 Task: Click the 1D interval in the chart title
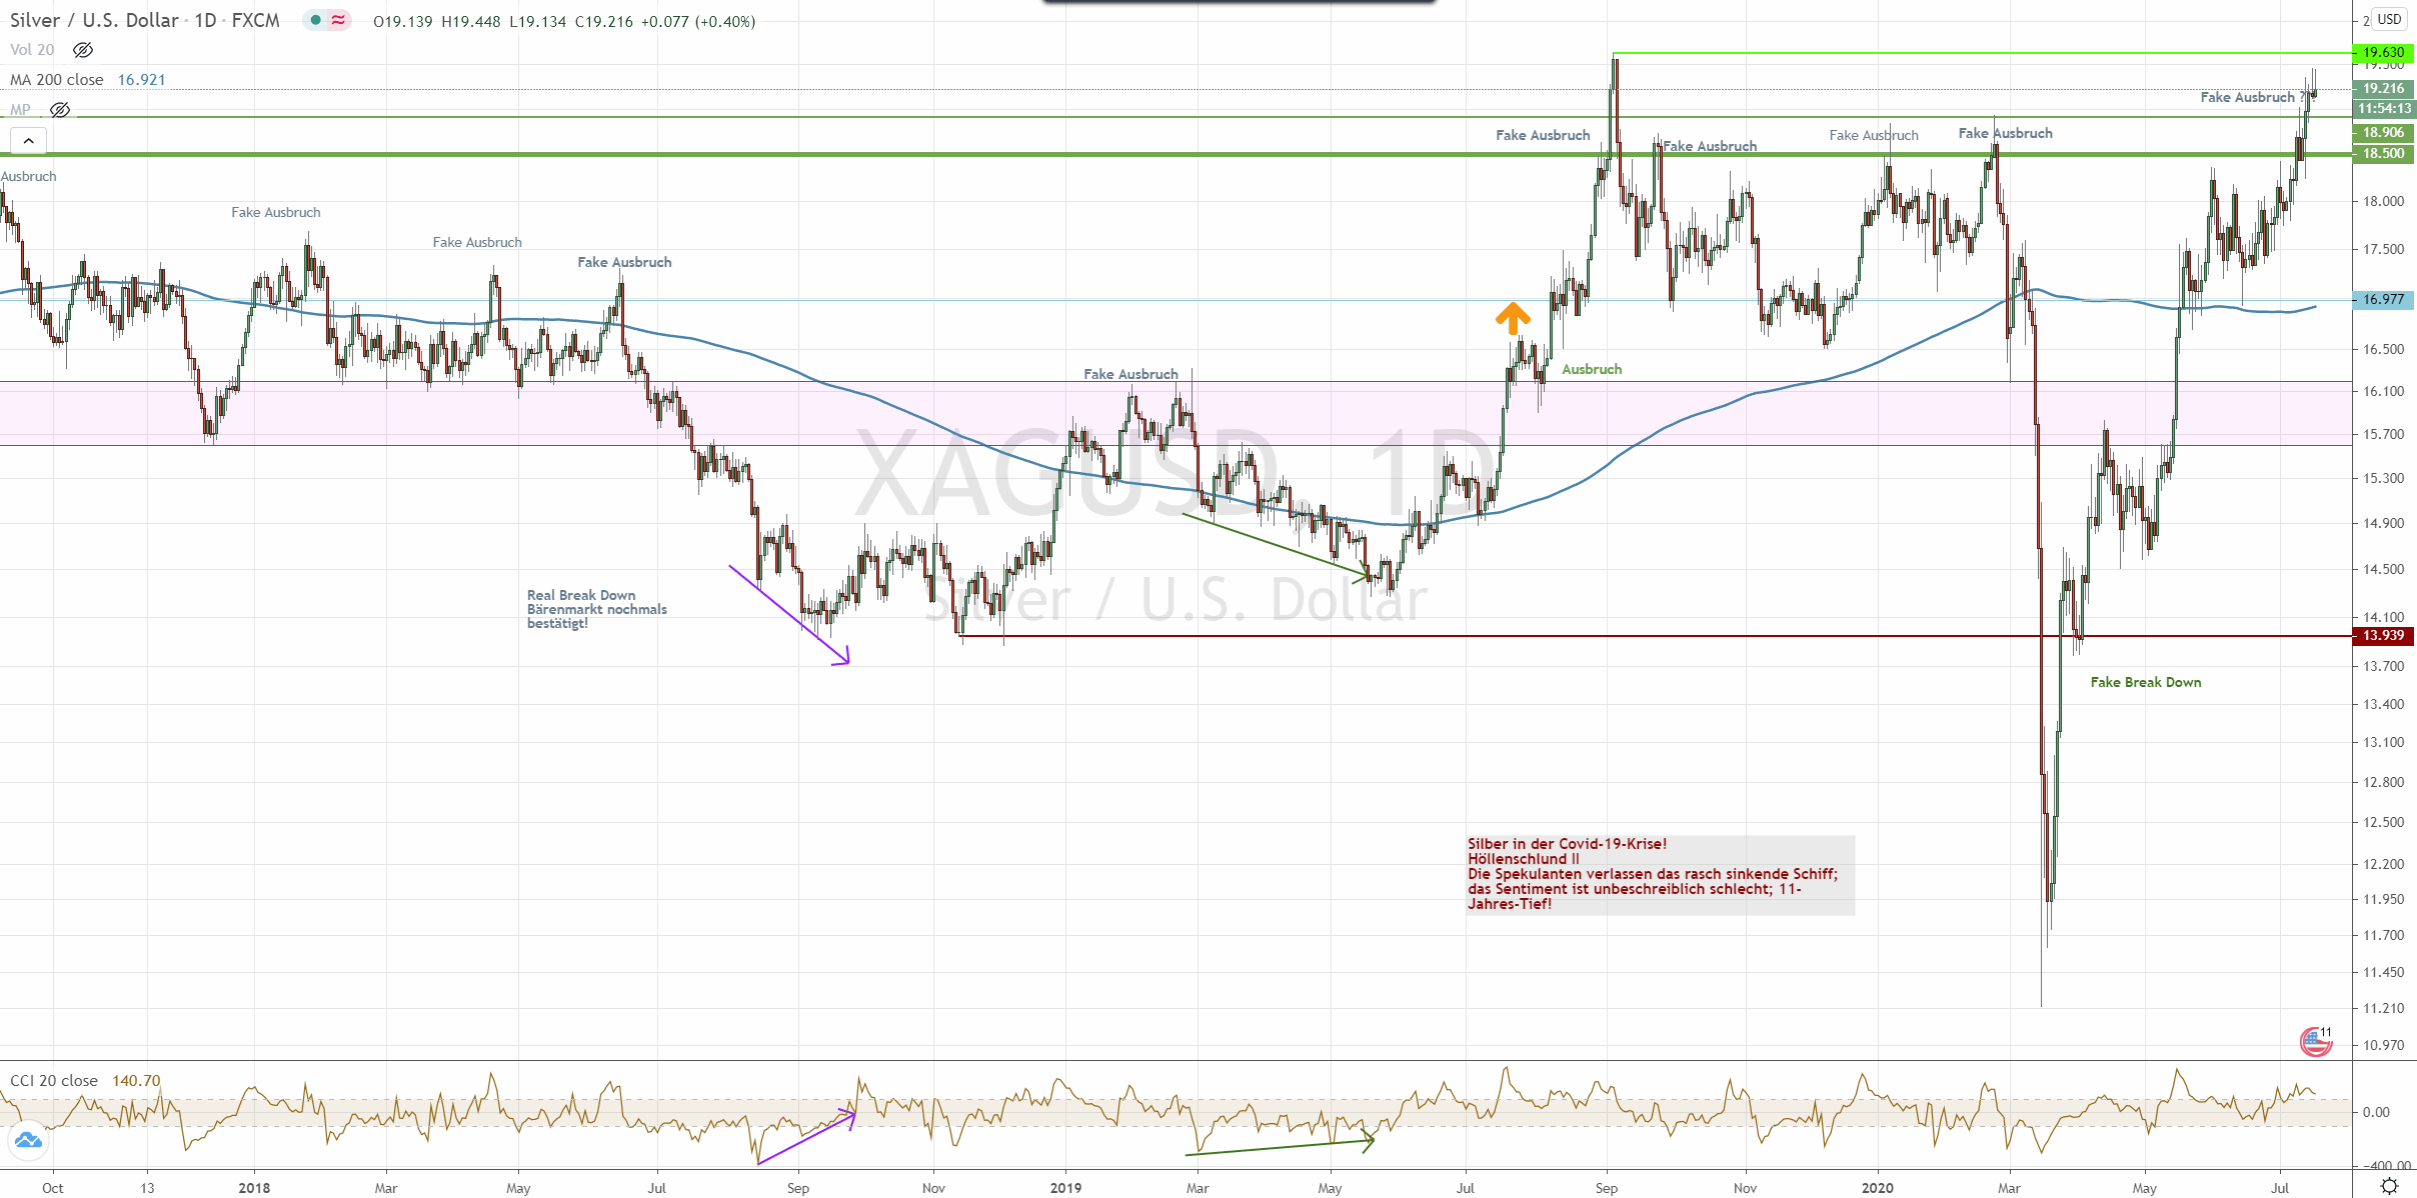click(x=205, y=20)
